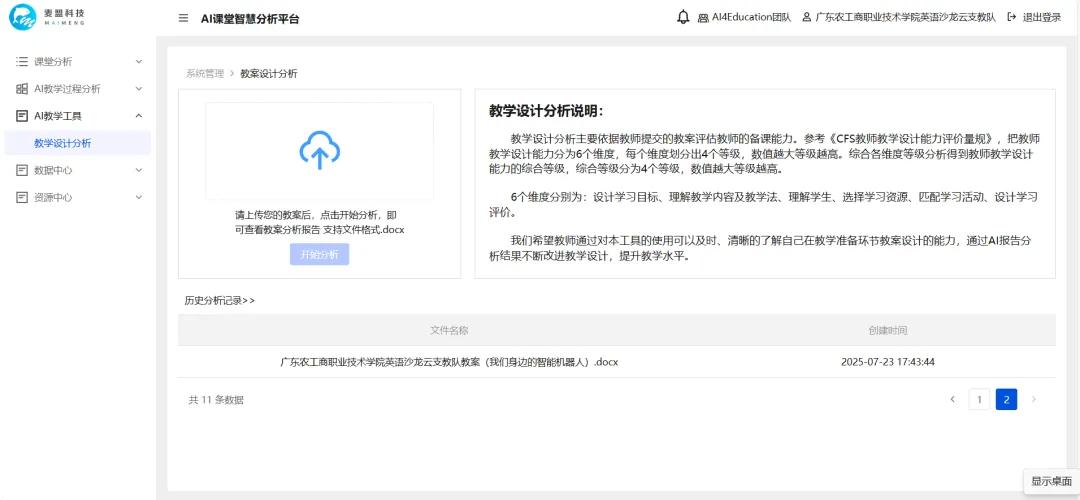This screenshot has width=1080, height=500.
Task: Collapse the AI教学工具 section
Action: pyautogui.click(x=138, y=116)
